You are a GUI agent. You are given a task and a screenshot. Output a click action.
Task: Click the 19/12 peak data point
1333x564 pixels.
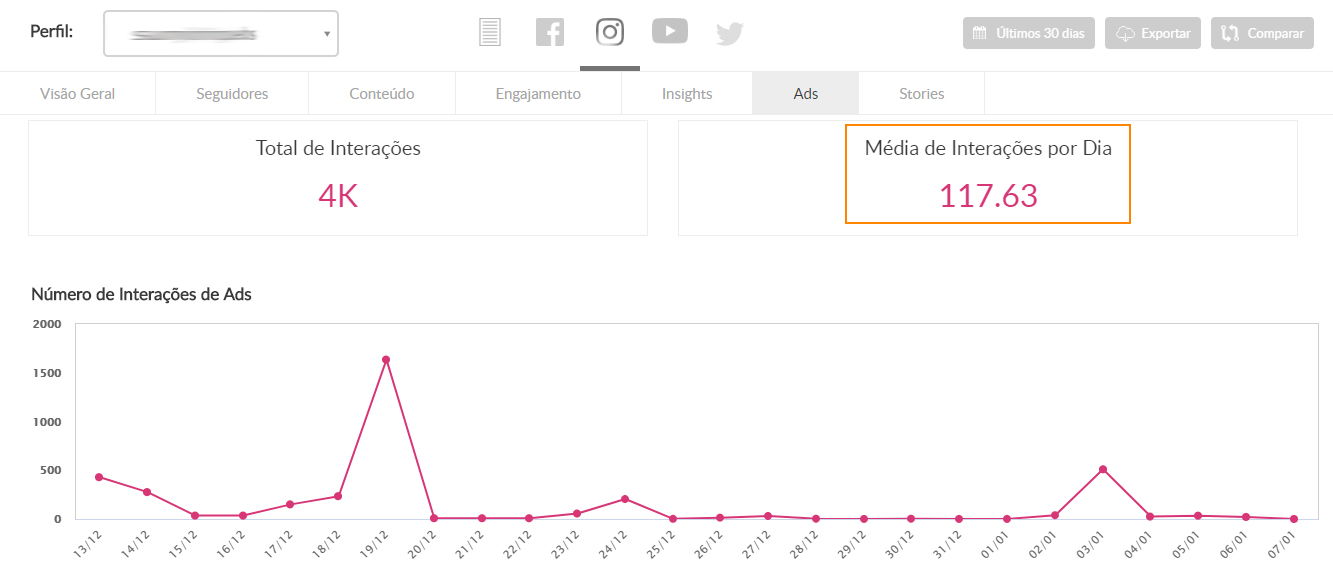386,360
